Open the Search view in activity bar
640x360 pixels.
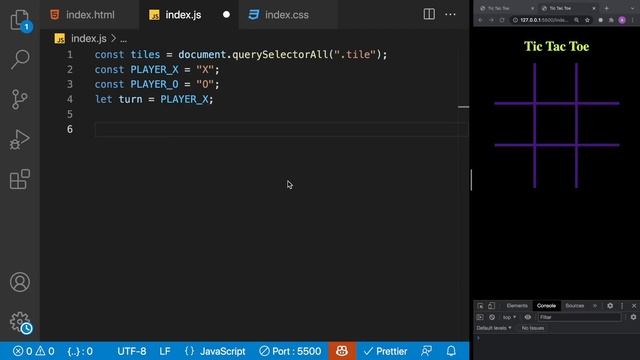pyautogui.click(x=20, y=59)
